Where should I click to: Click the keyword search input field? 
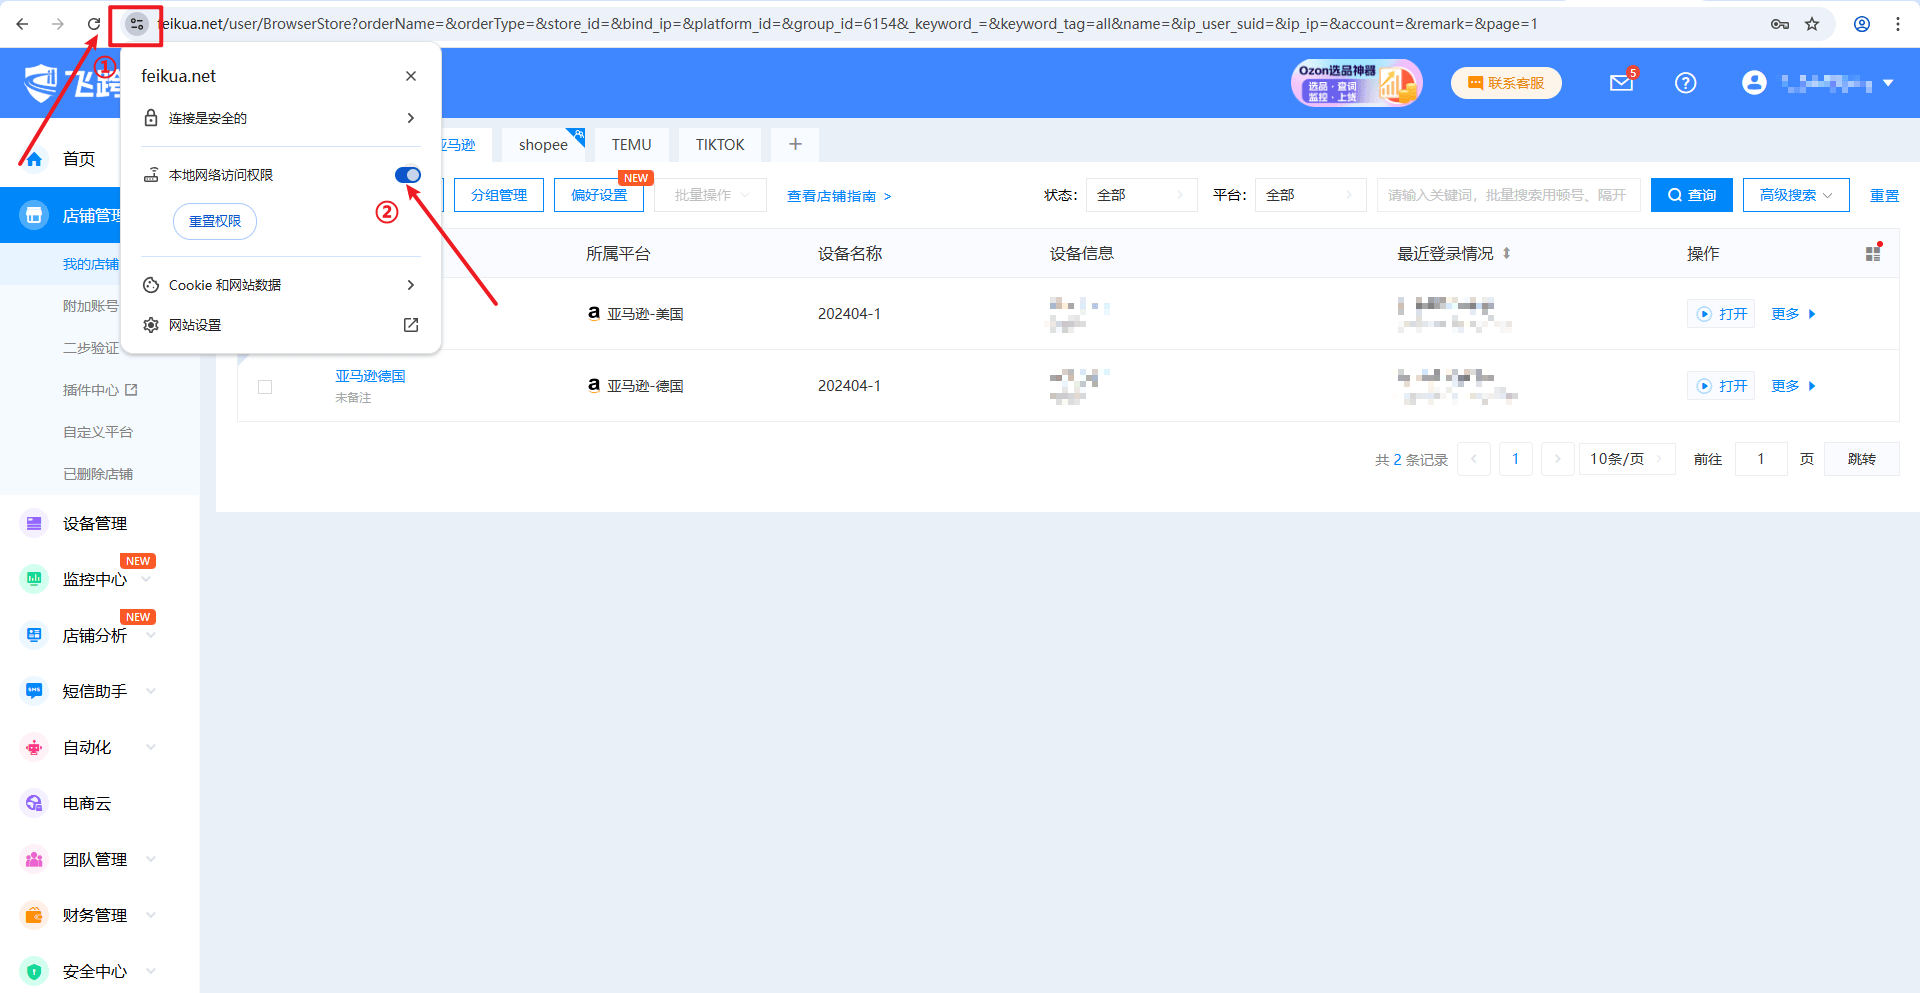click(1507, 195)
